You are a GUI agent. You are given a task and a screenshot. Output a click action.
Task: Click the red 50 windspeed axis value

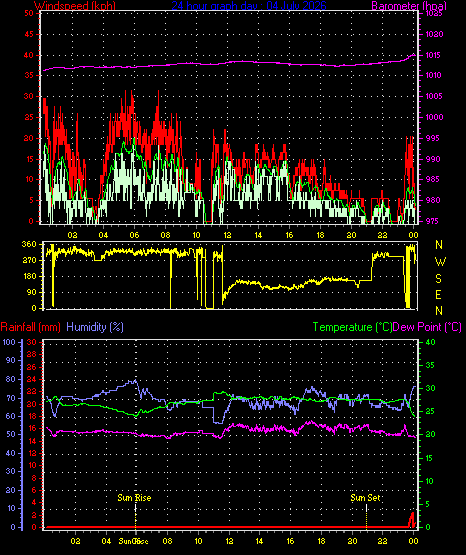(29, 13)
